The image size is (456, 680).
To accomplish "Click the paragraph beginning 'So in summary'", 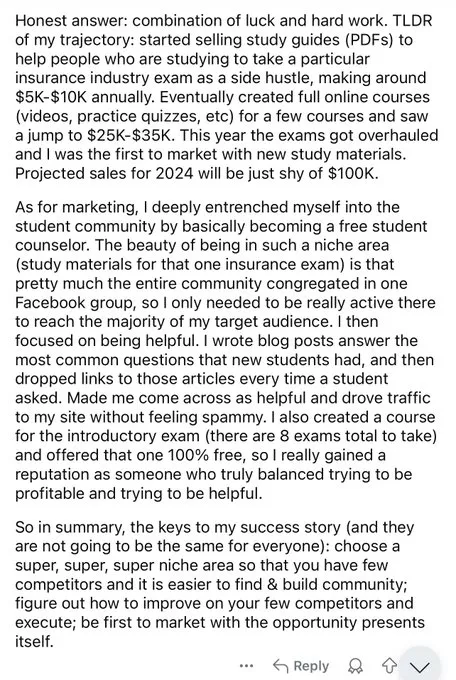I will click(220, 584).
